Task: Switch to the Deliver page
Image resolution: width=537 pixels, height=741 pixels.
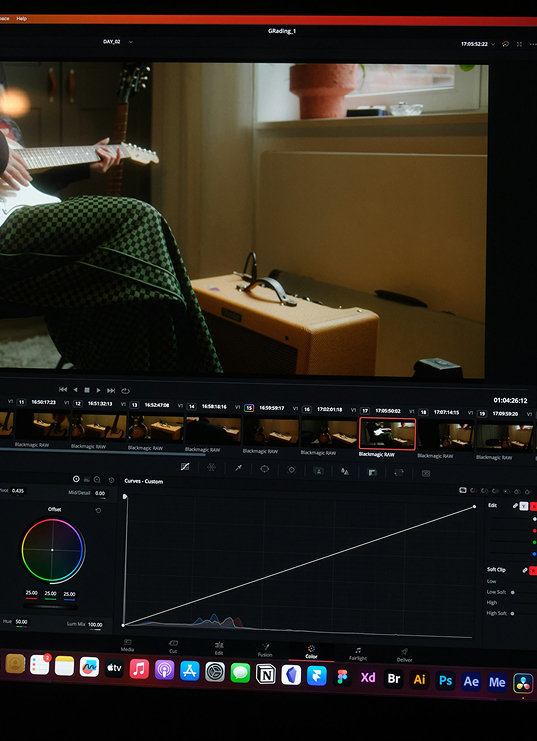Action: click(x=405, y=655)
